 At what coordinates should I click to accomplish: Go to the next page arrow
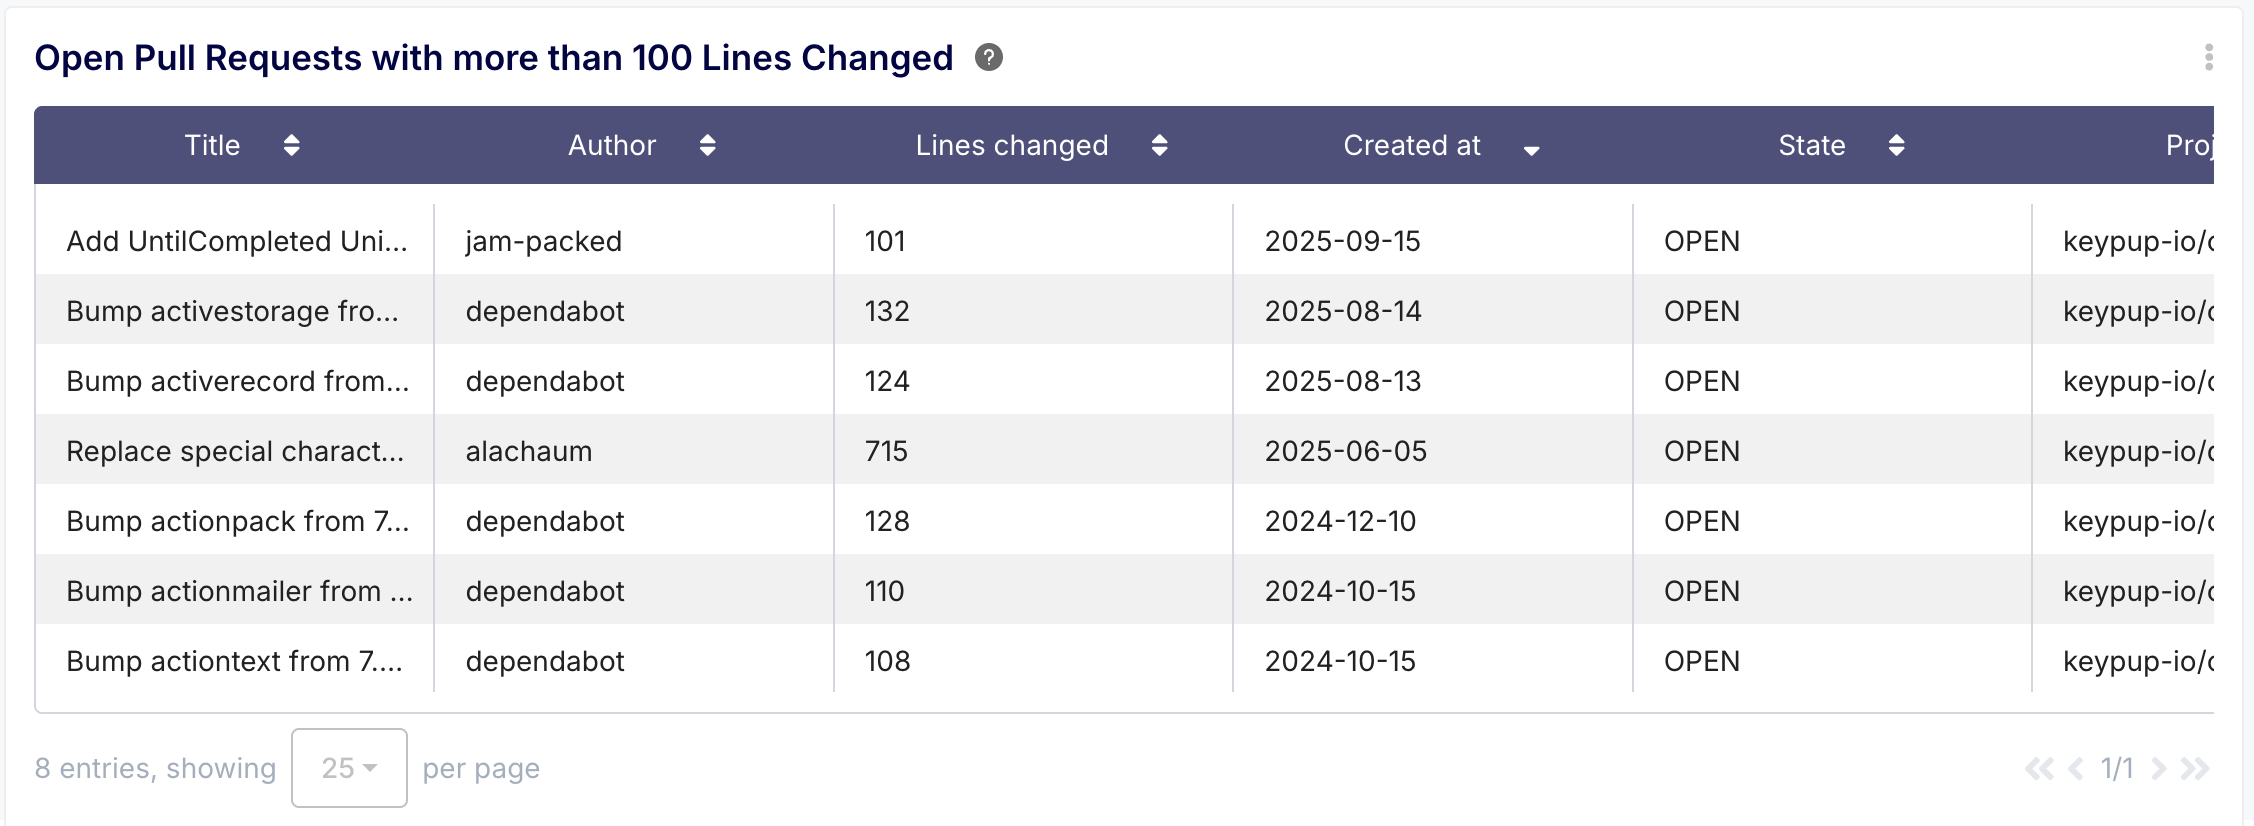[x=2159, y=768]
